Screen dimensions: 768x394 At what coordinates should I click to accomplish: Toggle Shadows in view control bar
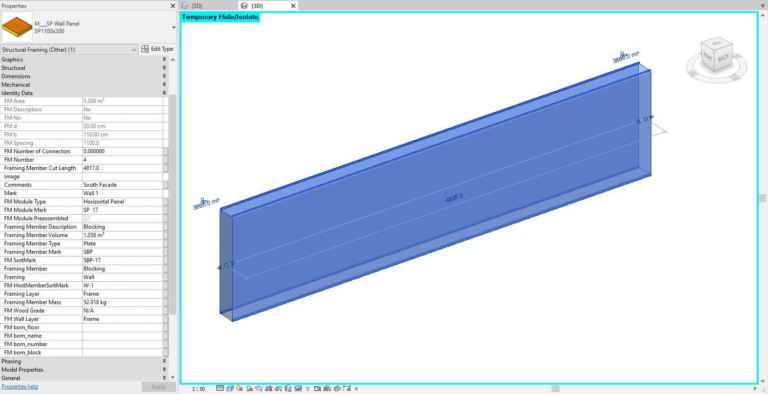tap(249, 389)
